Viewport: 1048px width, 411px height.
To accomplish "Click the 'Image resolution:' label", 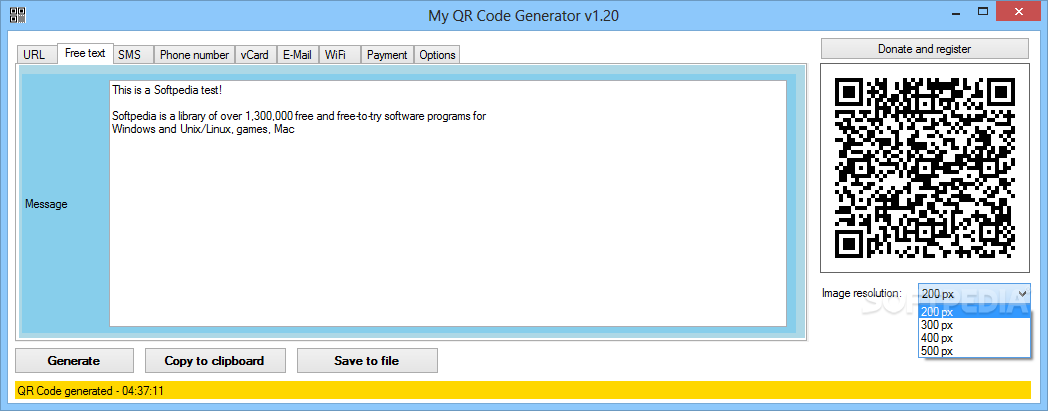I will pos(862,293).
